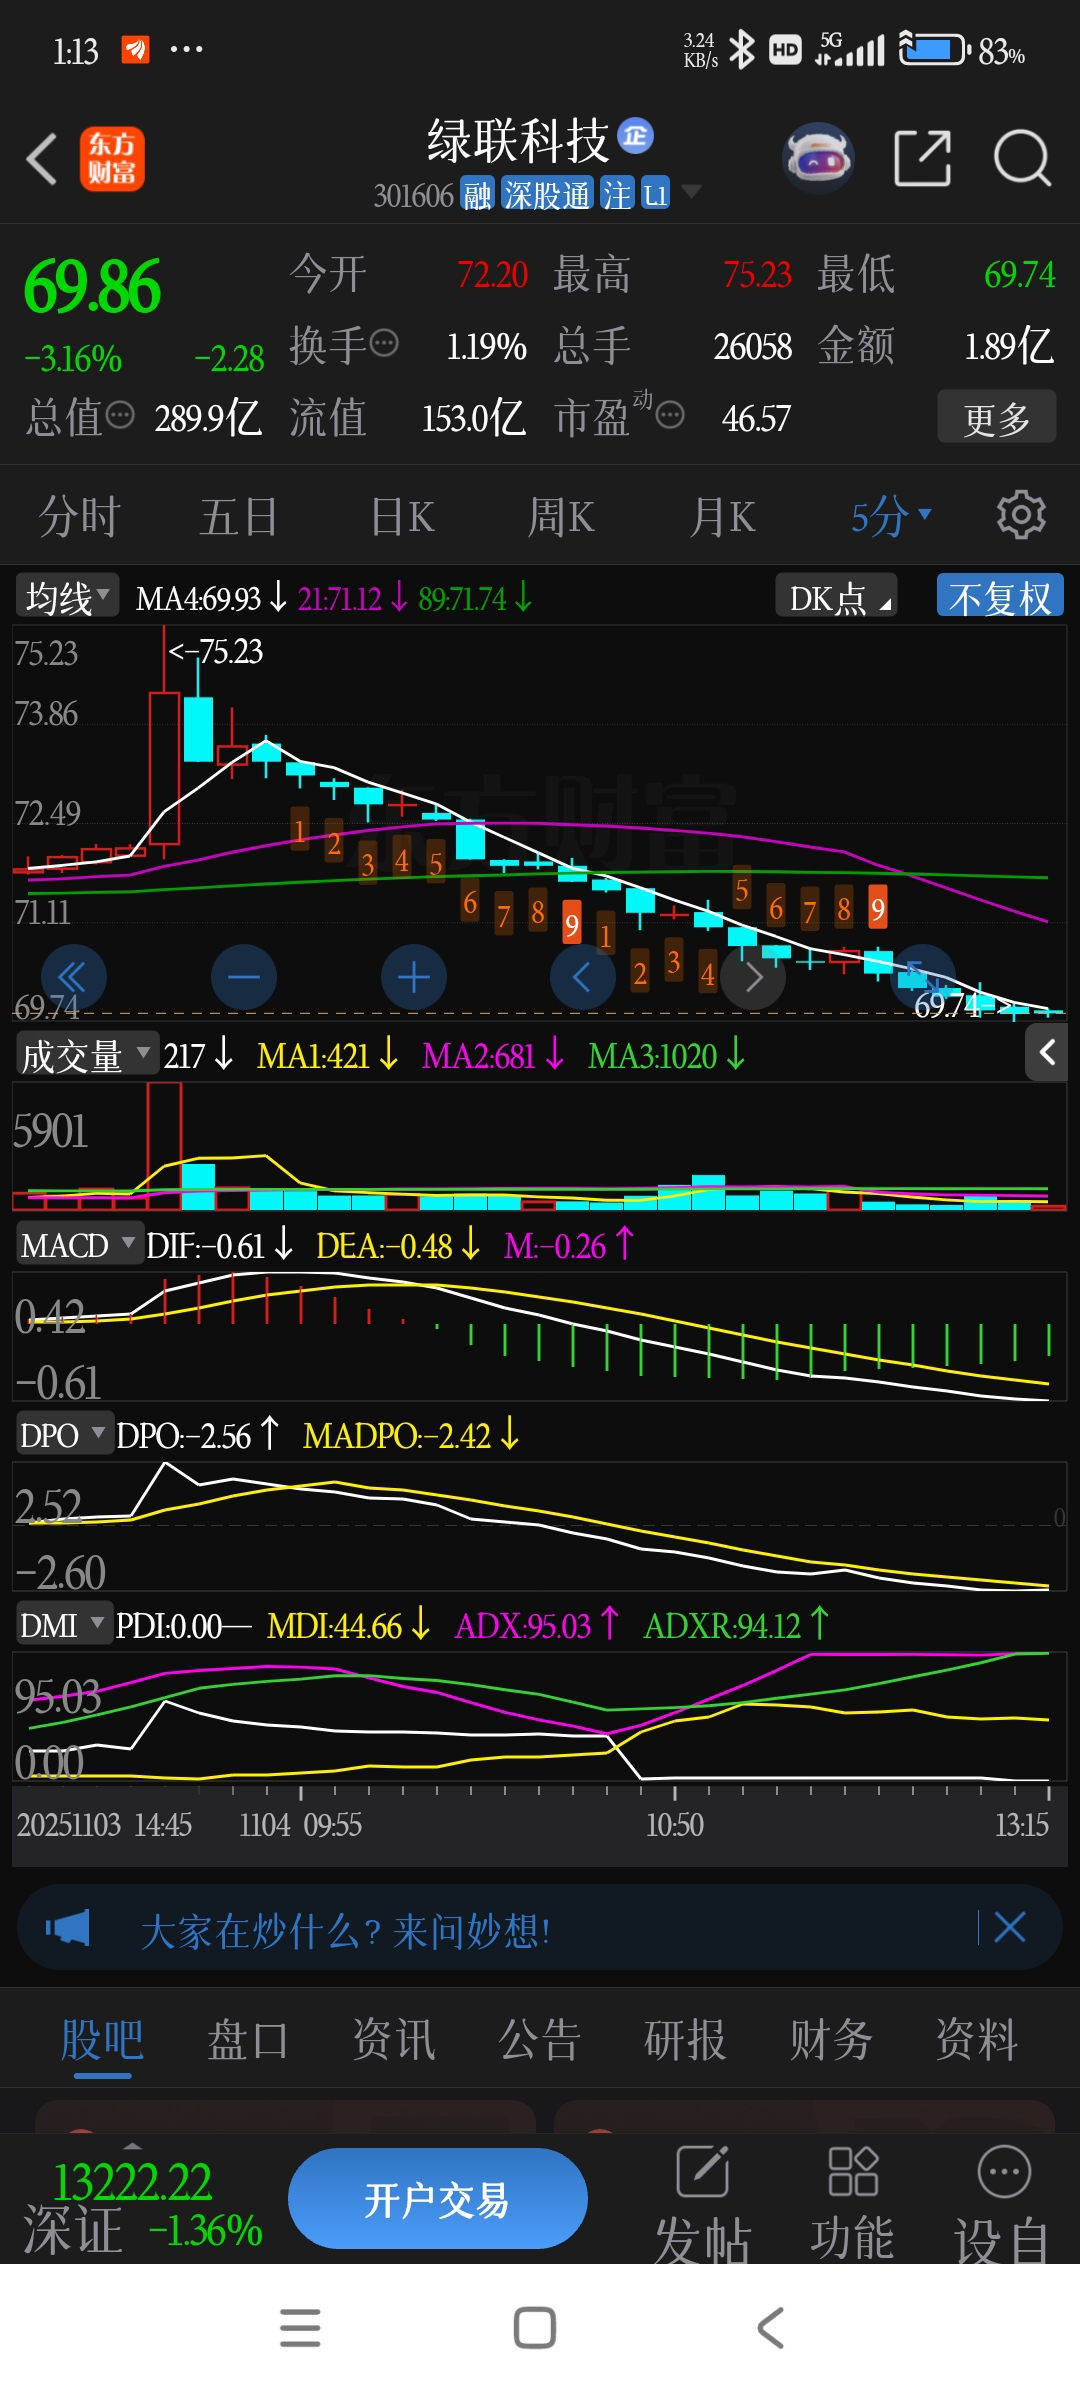Toggle the DK点 signal button
The height and width of the screenshot is (2400, 1080).
click(x=836, y=597)
